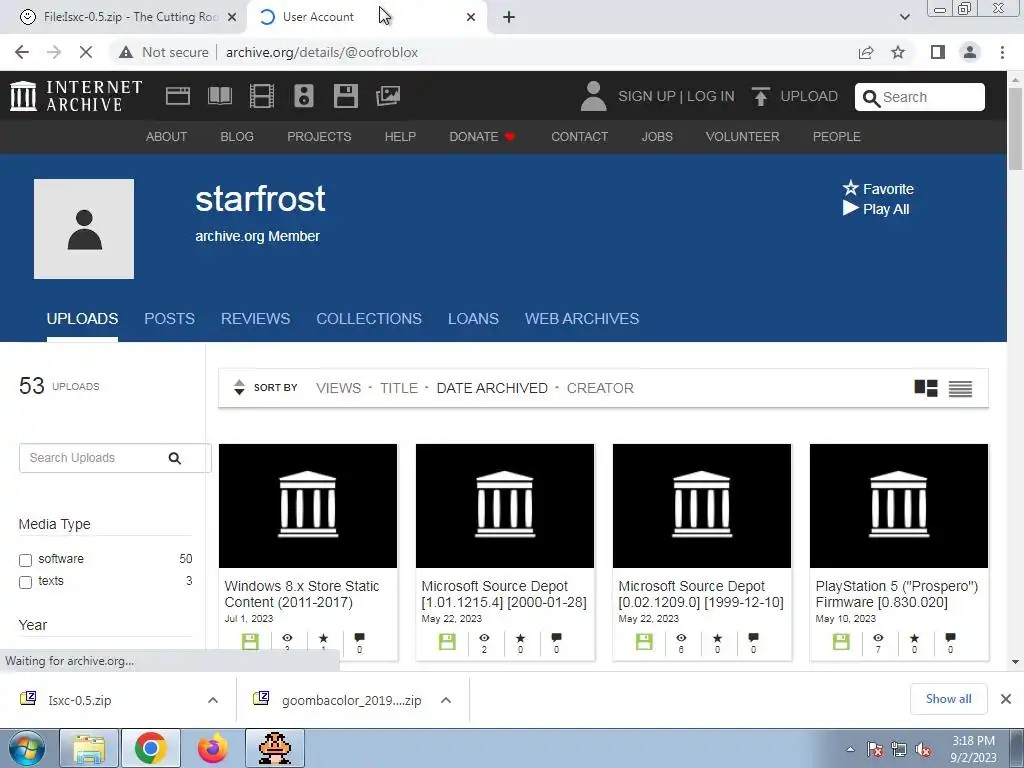
Task: Open the Audio speaker icon
Action: (304, 96)
